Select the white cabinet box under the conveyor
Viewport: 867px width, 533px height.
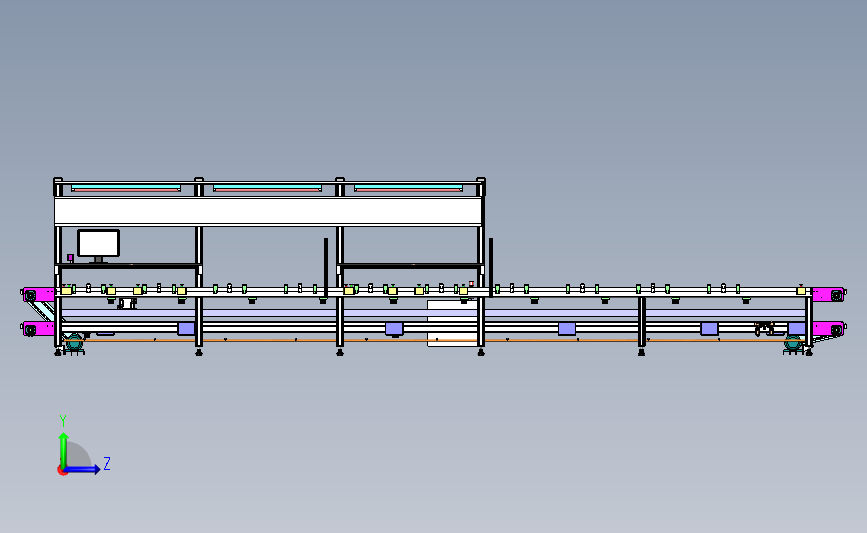coord(452,323)
